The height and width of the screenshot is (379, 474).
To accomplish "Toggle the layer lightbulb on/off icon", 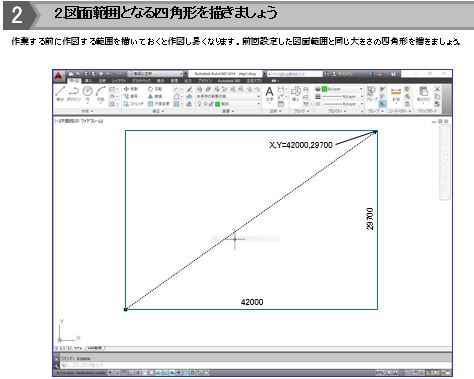I will click(200, 104).
